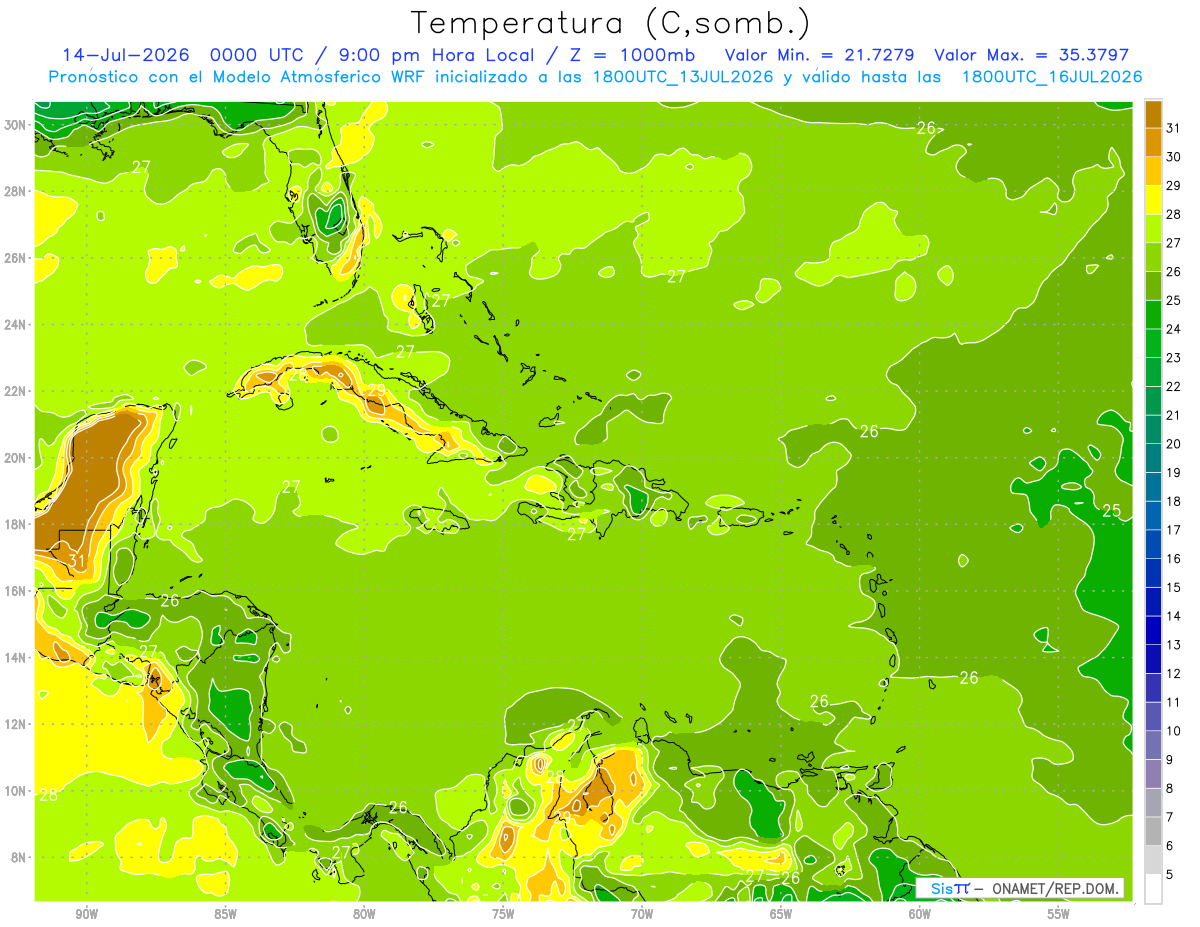Image resolution: width=1200 pixels, height=927 pixels.
Task: Click colorbar value 18
Action: 1173,500
